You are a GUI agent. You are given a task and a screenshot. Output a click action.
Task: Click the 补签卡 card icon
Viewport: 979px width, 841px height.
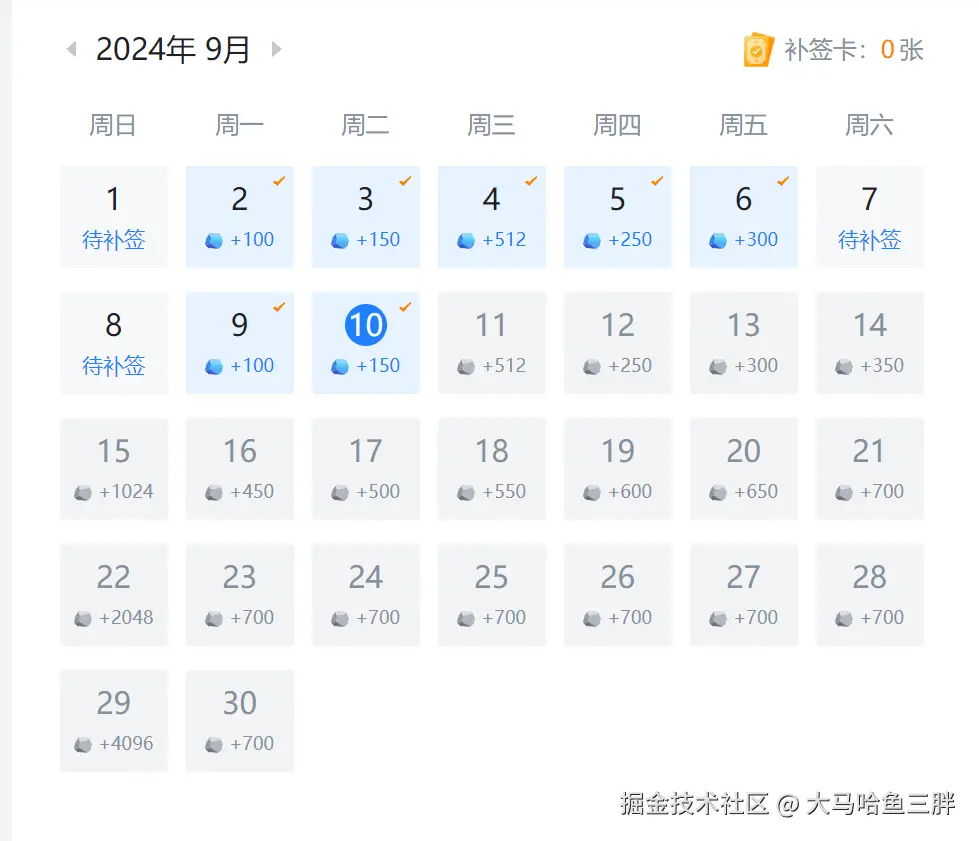(758, 48)
